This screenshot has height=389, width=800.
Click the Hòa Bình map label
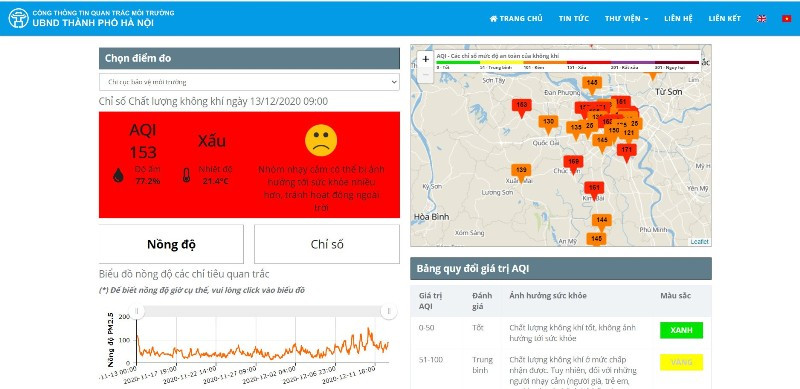tap(432, 216)
